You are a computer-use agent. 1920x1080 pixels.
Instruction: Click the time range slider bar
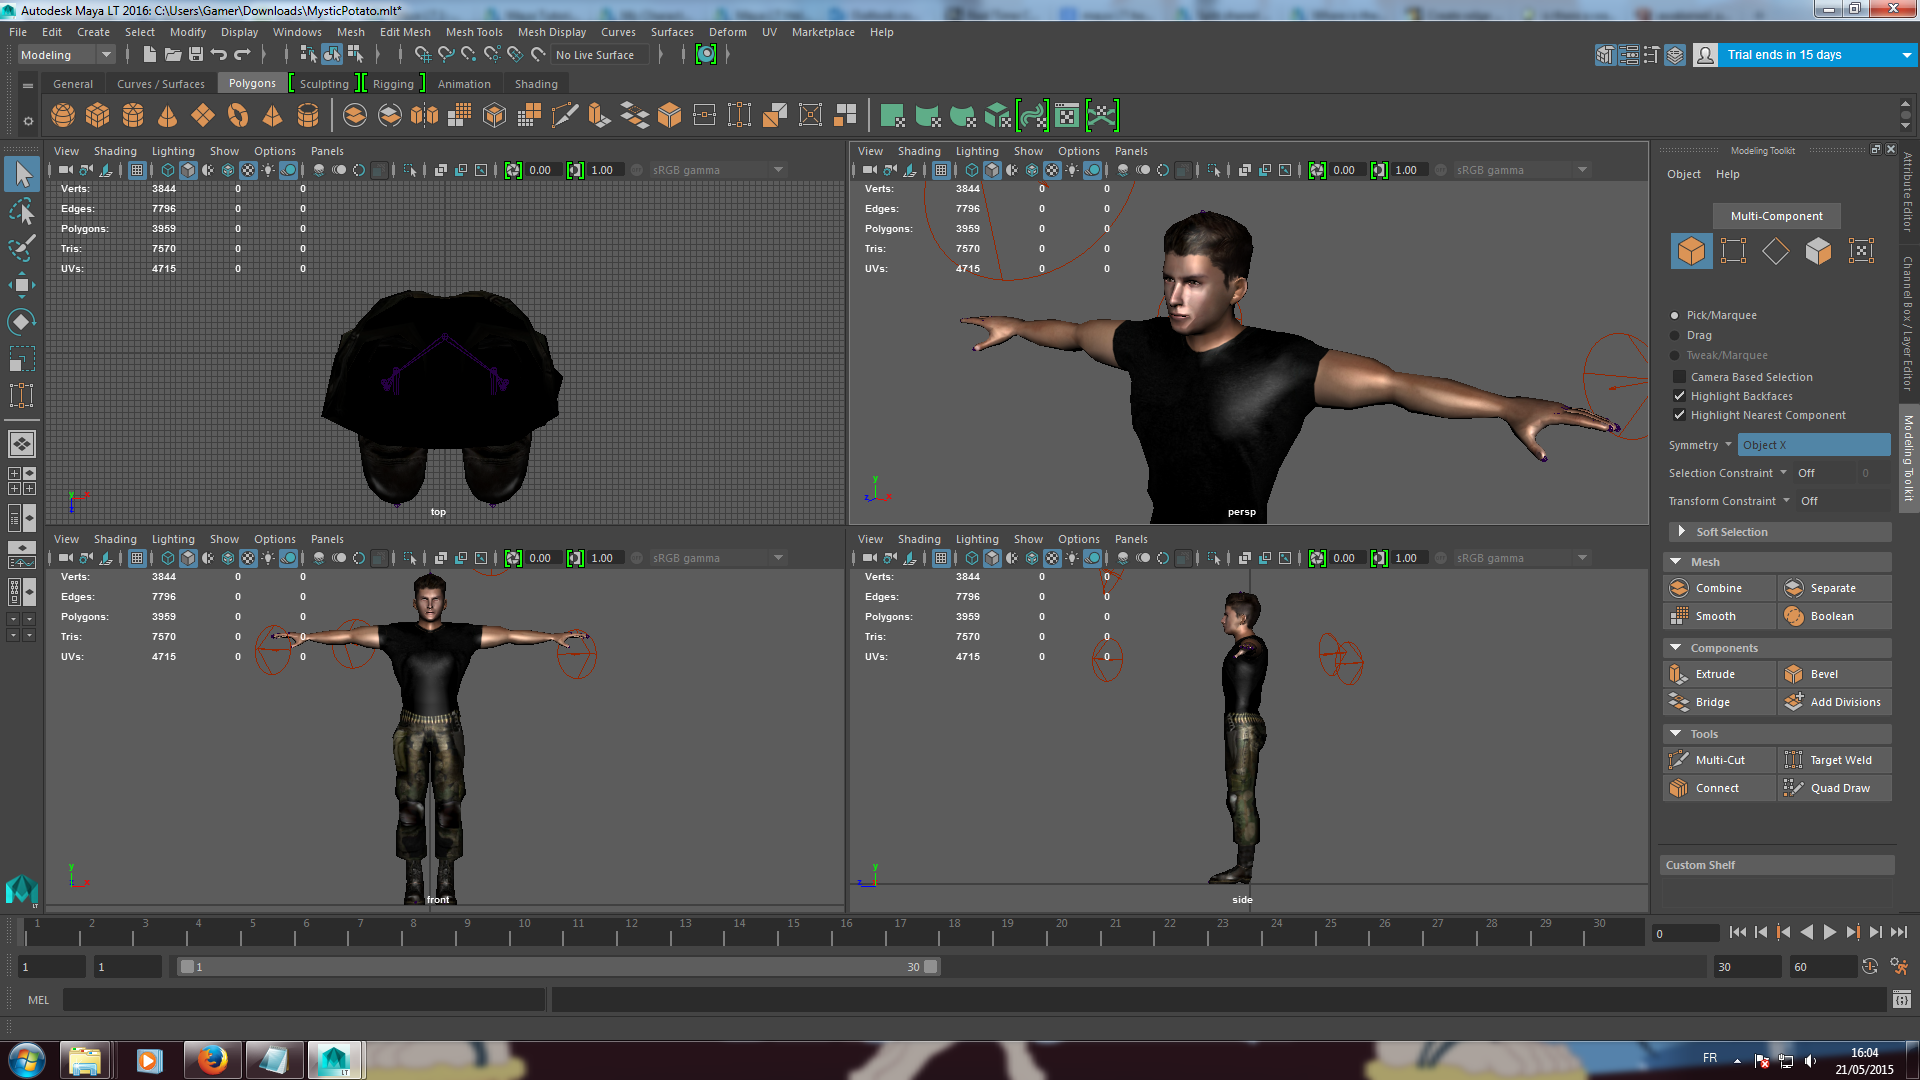pyautogui.click(x=558, y=967)
